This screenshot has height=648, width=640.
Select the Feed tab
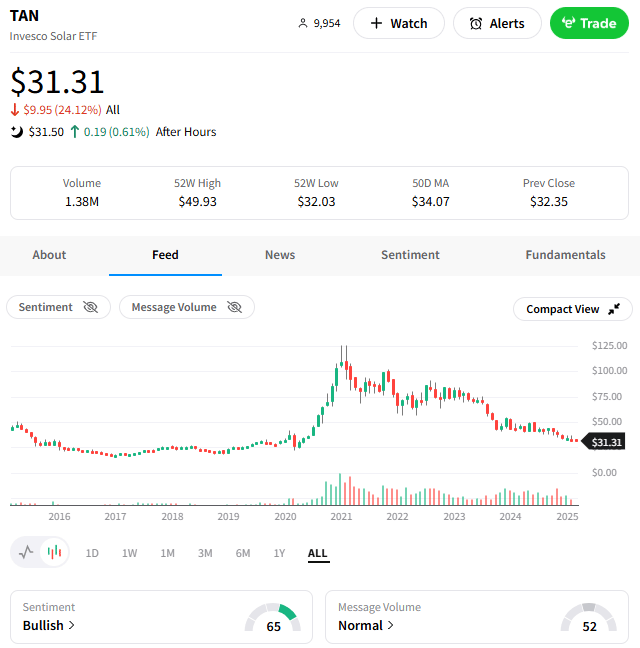tap(165, 255)
